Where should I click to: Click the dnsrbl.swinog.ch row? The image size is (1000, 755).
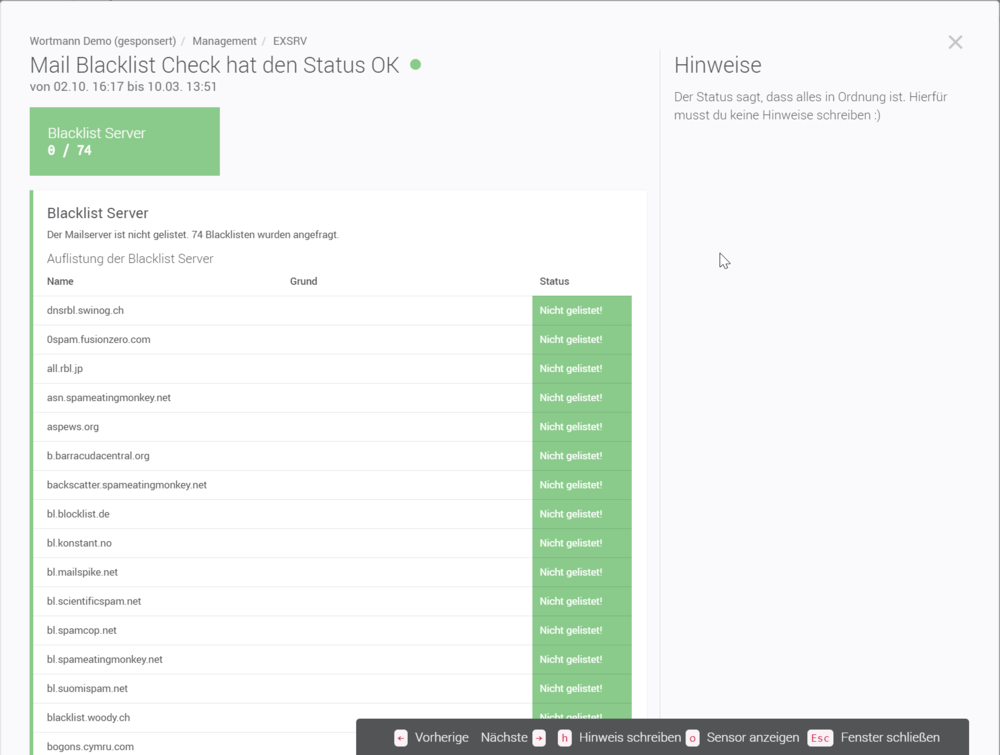click(85, 310)
